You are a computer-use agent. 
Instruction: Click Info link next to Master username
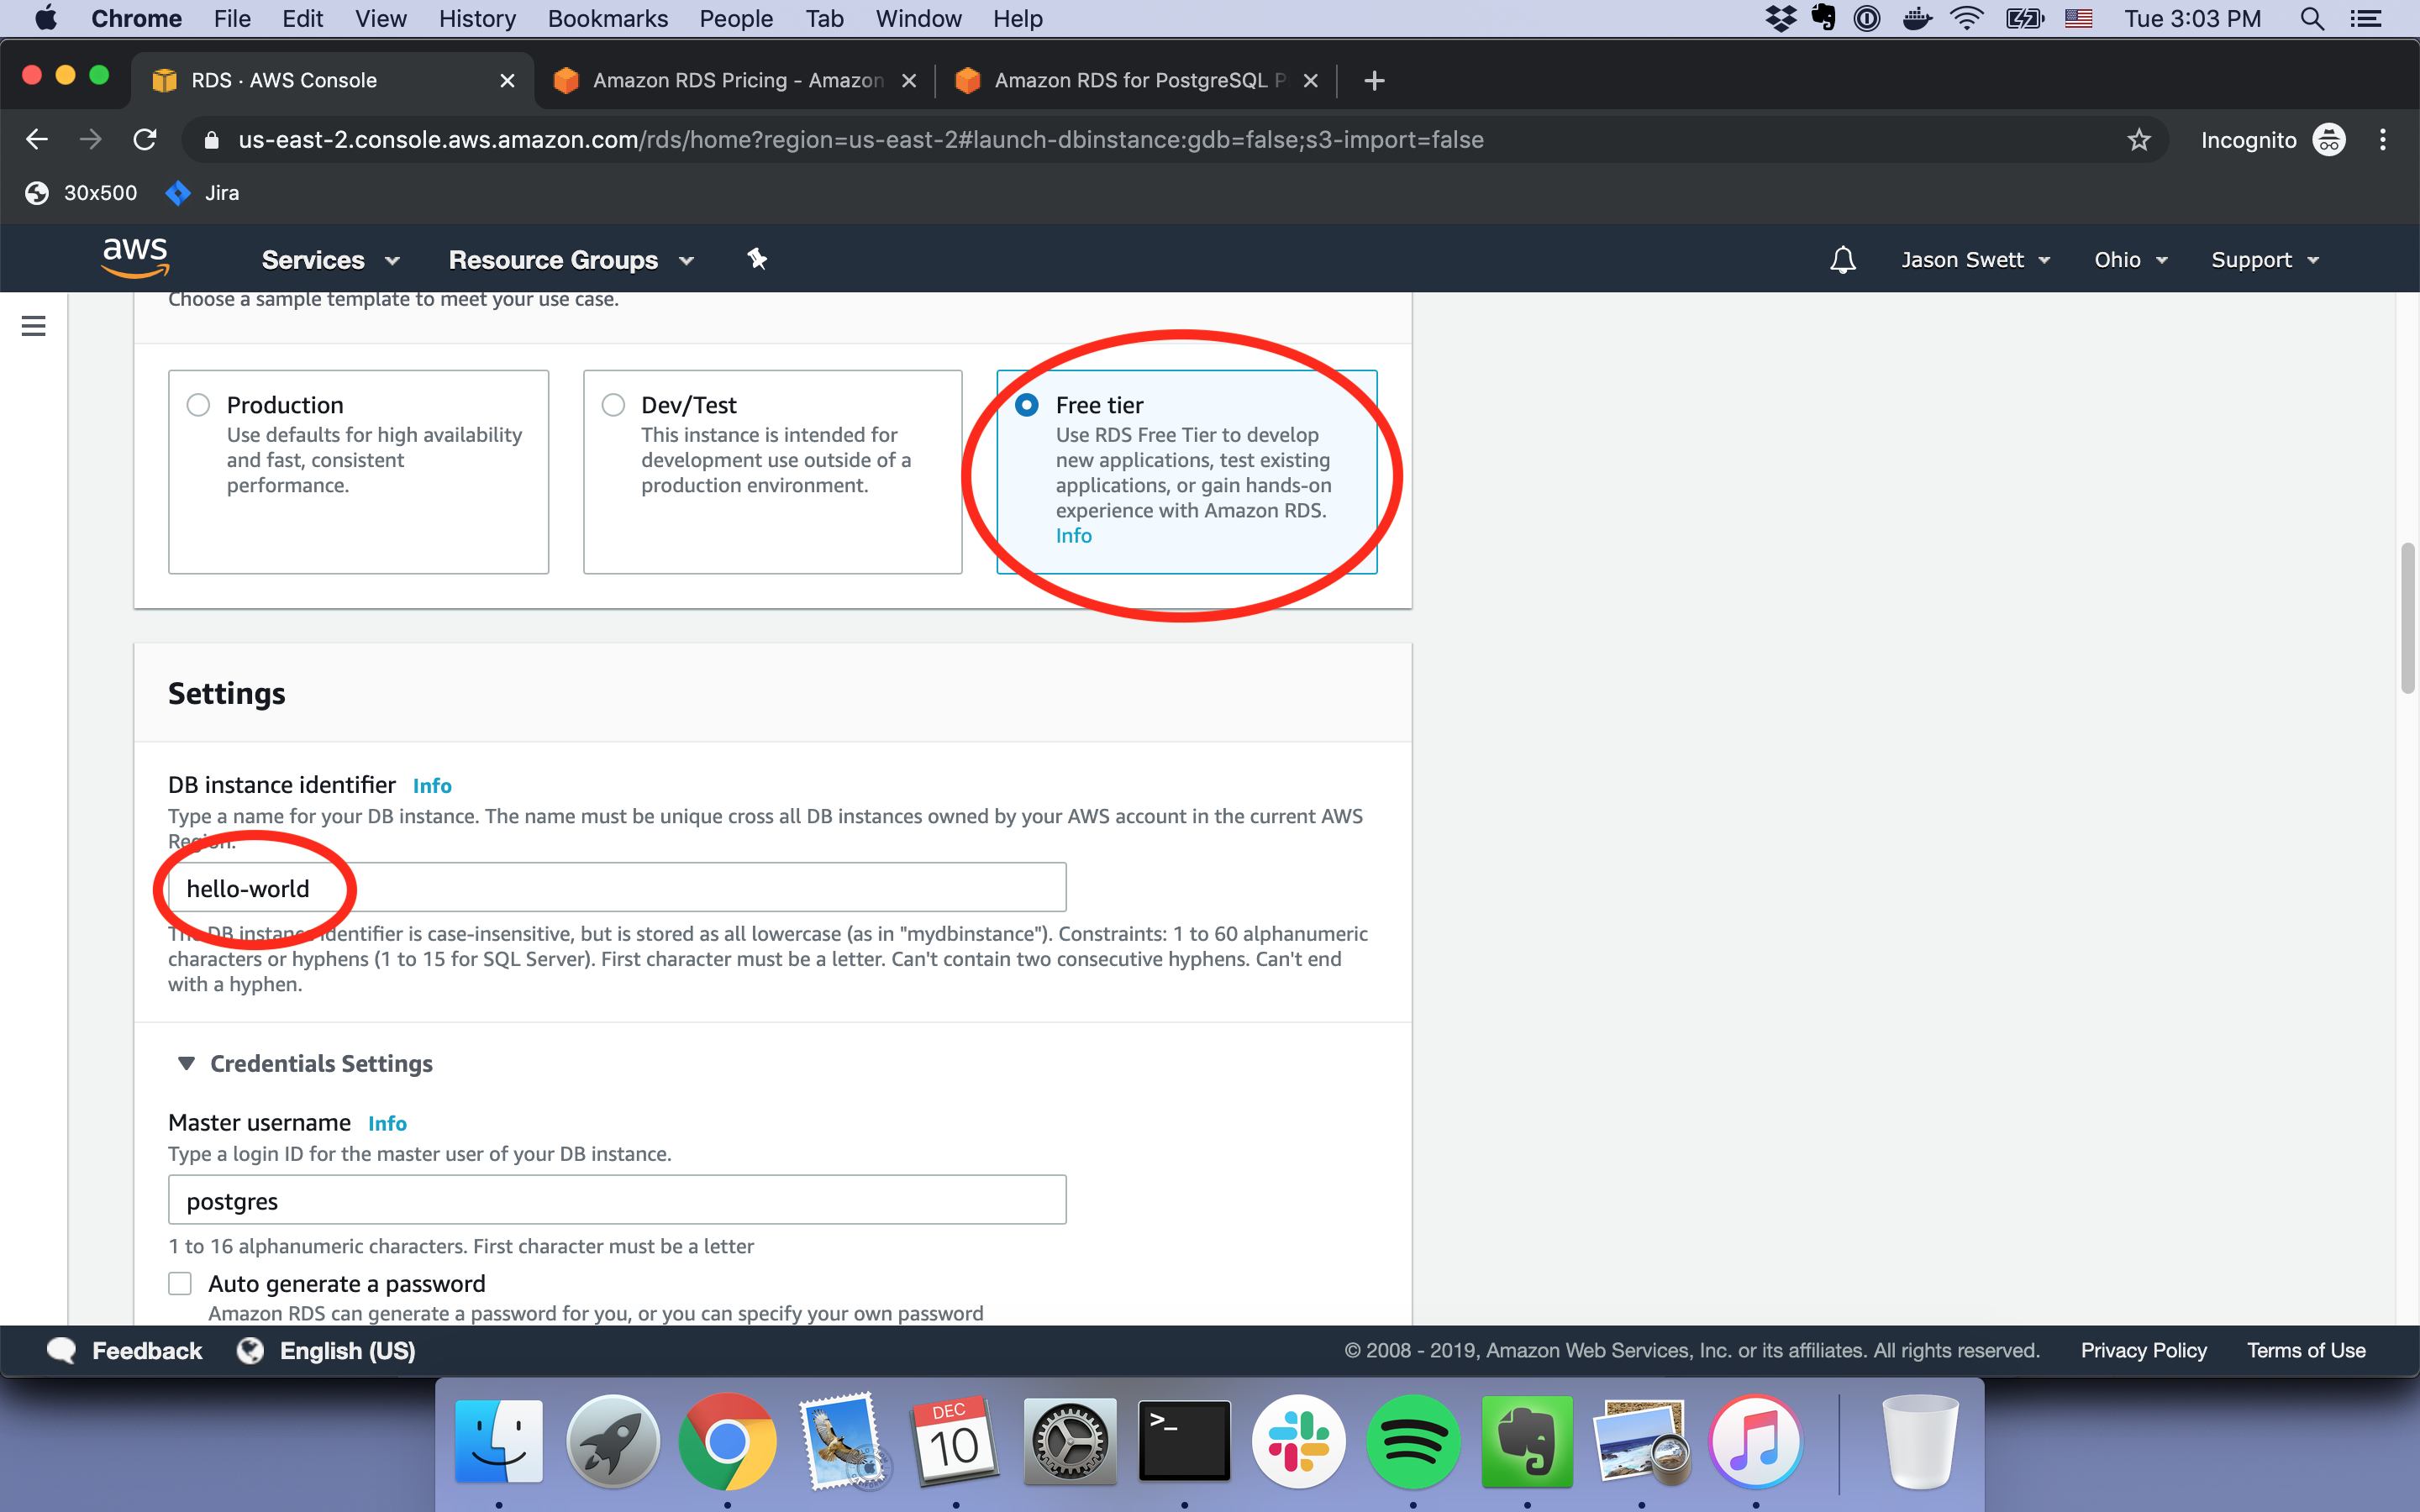click(387, 1124)
